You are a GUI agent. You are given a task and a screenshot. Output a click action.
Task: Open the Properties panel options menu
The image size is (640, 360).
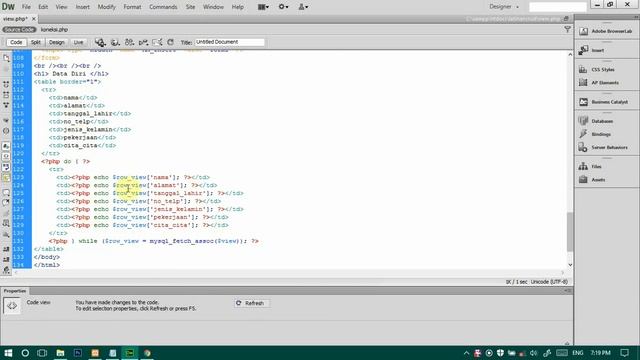pos(567,291)
